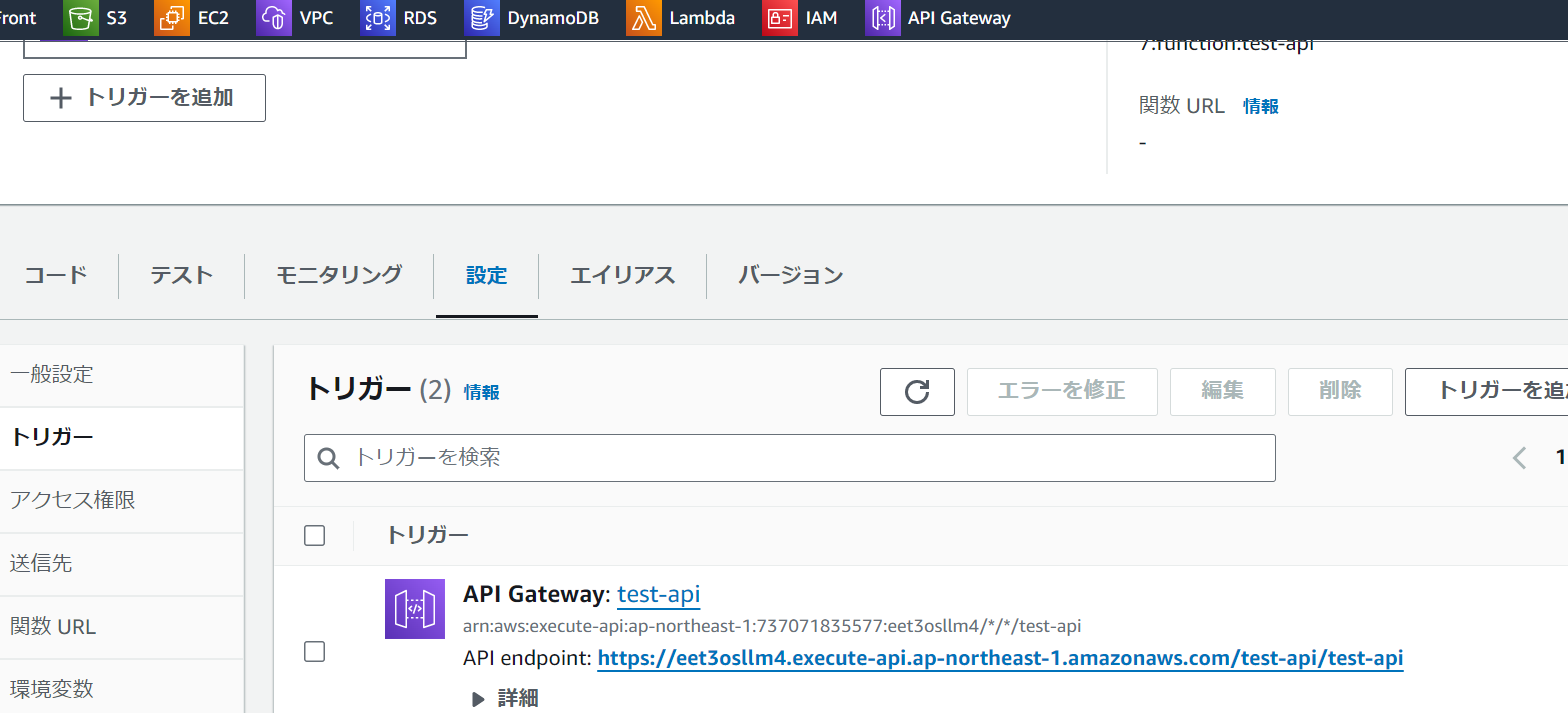Viewport: 1568px width, 713px height.
Task: Select the 設定 tab
Action: click(x=487, y=275)
